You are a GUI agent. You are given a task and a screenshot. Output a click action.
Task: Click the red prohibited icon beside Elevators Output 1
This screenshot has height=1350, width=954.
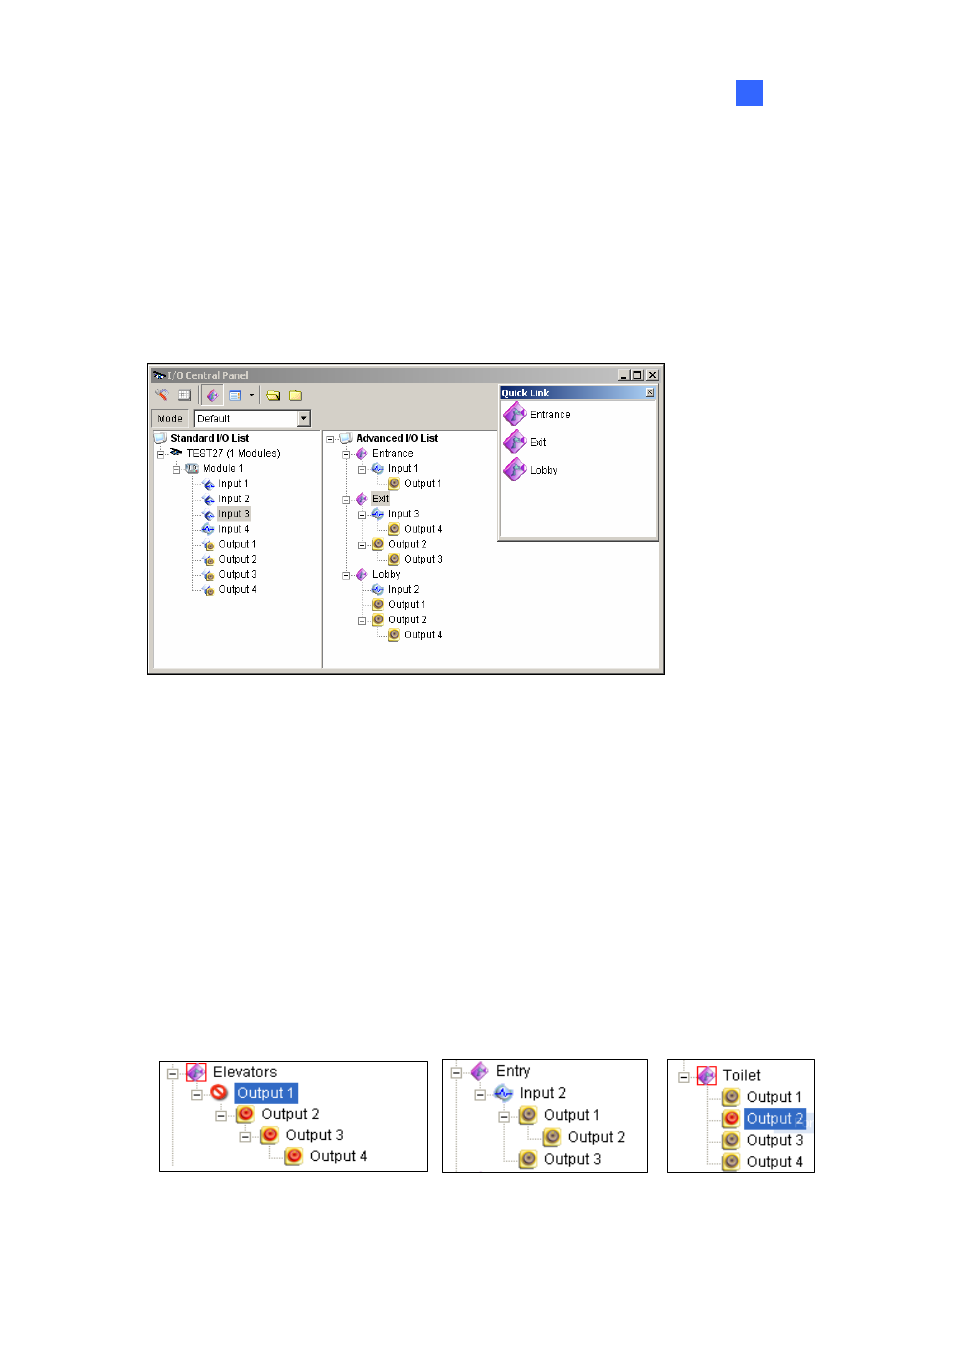(x=219, y=1093)
